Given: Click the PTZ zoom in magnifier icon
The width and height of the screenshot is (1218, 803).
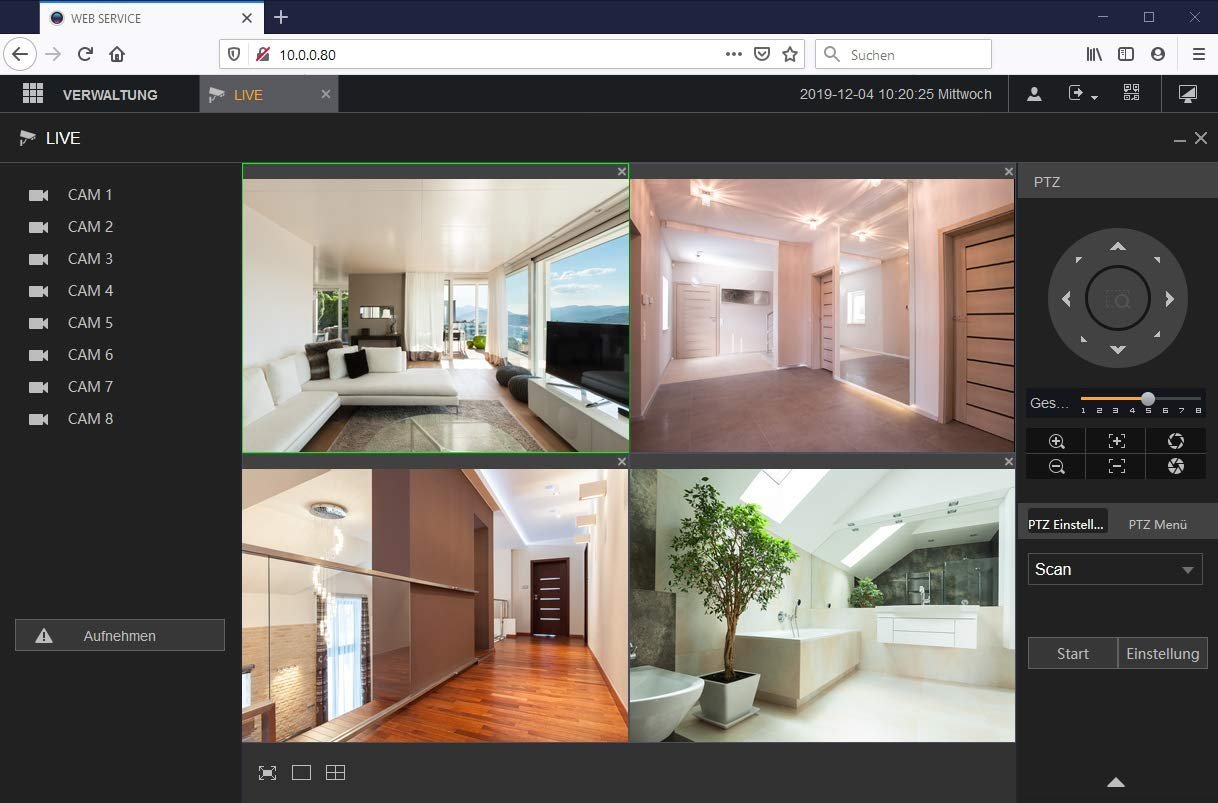Looking at the screenshot, I should coord(1056,441).
